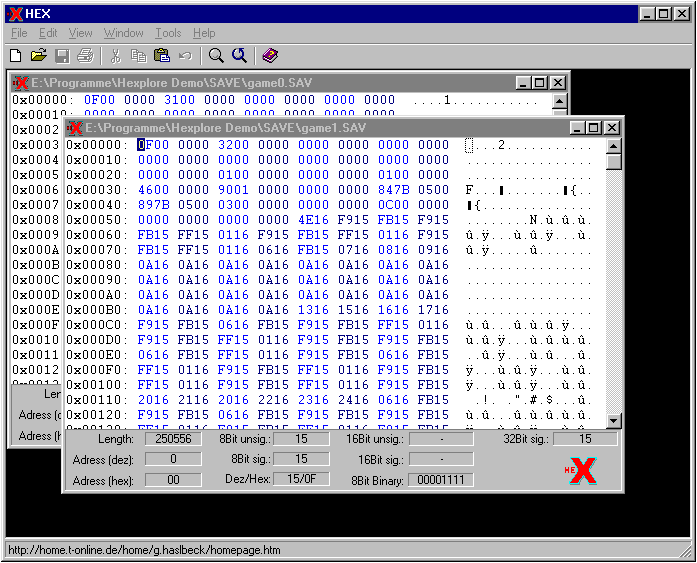Viewport: 697px width, 563px height.
Task: Select hex word 1316 at row 0x000B0
Action: 313,310
